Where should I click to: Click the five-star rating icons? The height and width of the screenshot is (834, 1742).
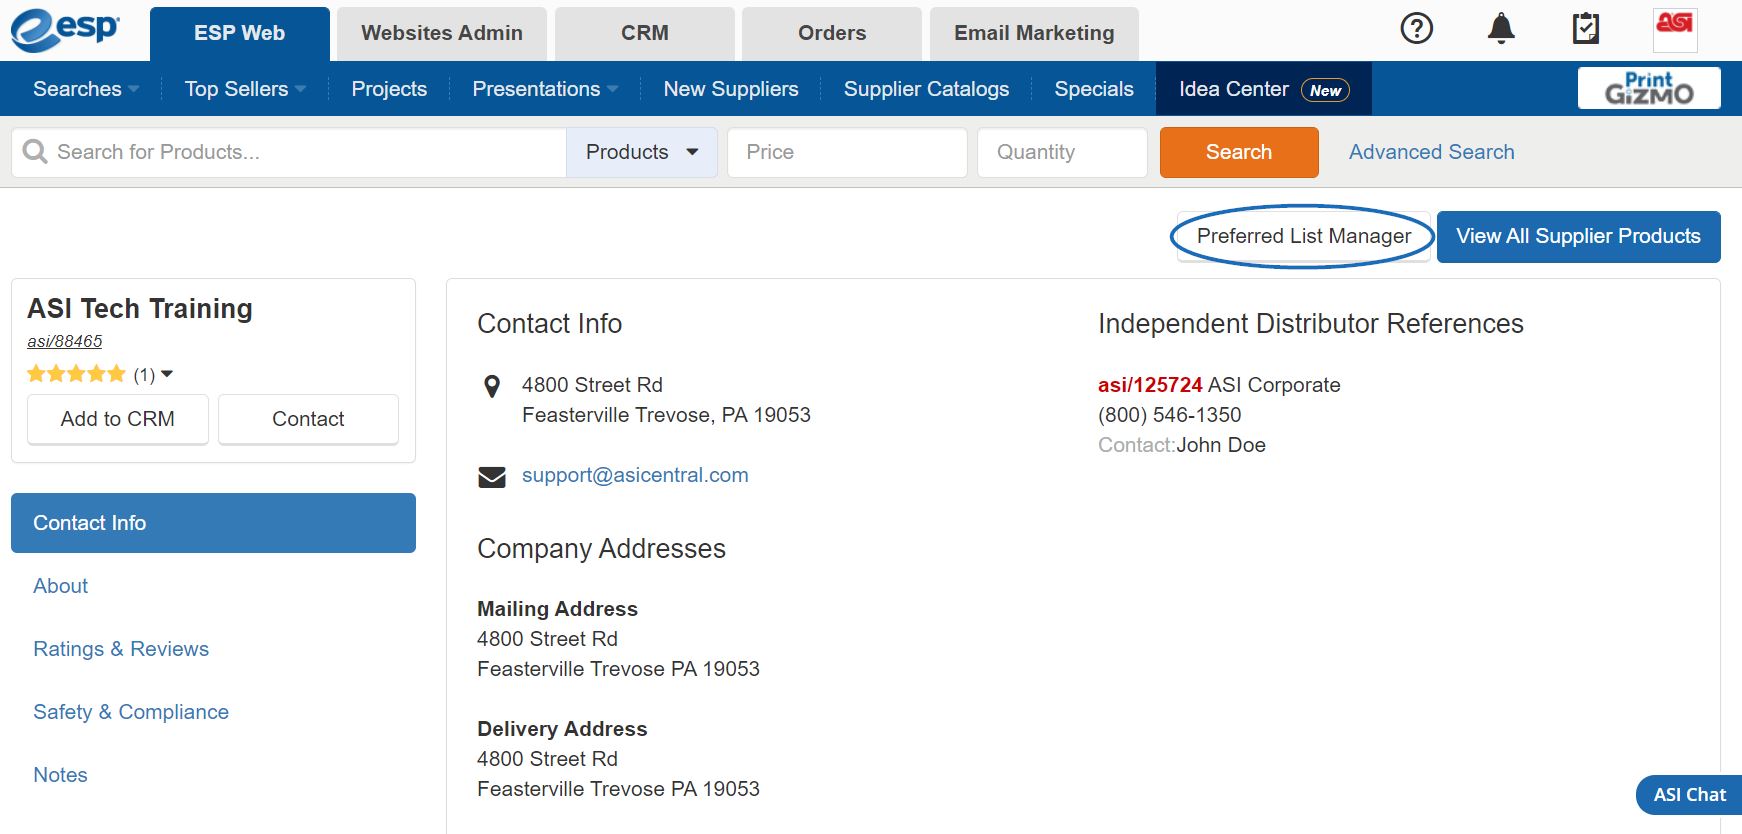76,374
